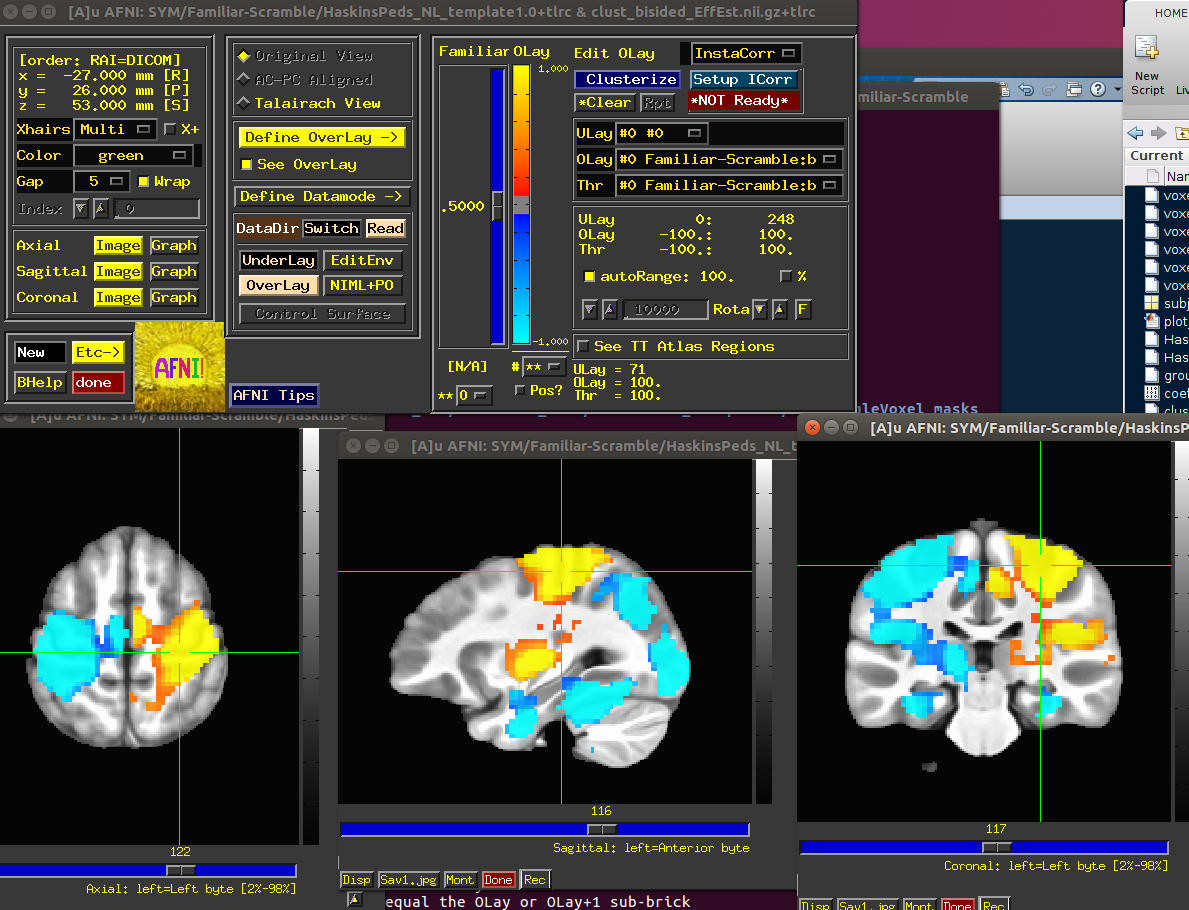1189x910 pixels.
Task: Click Sav1.jpg in sagittal viewer
Action: [x=408, y=880]
